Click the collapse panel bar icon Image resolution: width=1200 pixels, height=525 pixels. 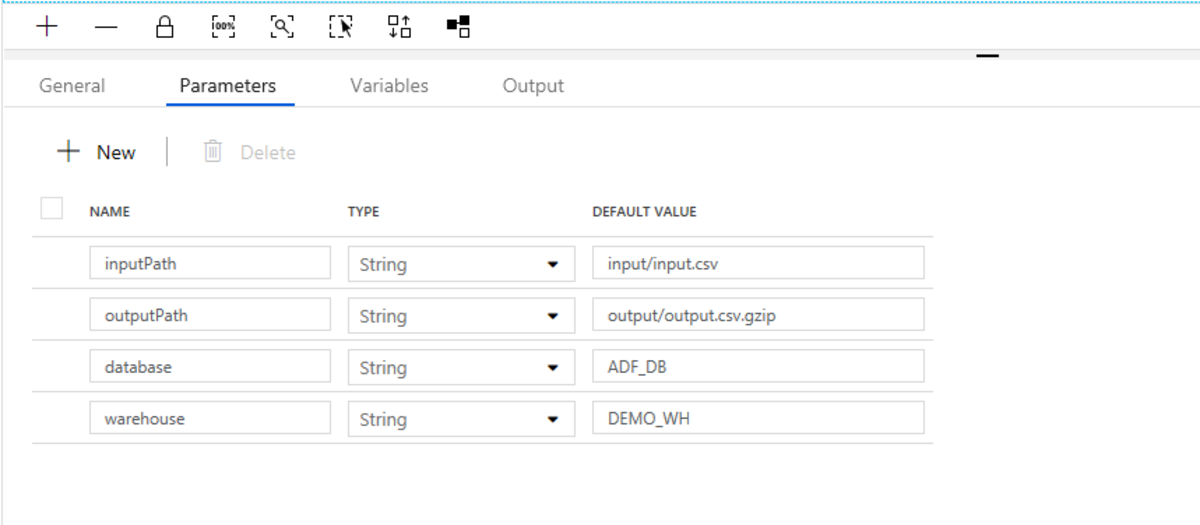(x=988, y=57)
